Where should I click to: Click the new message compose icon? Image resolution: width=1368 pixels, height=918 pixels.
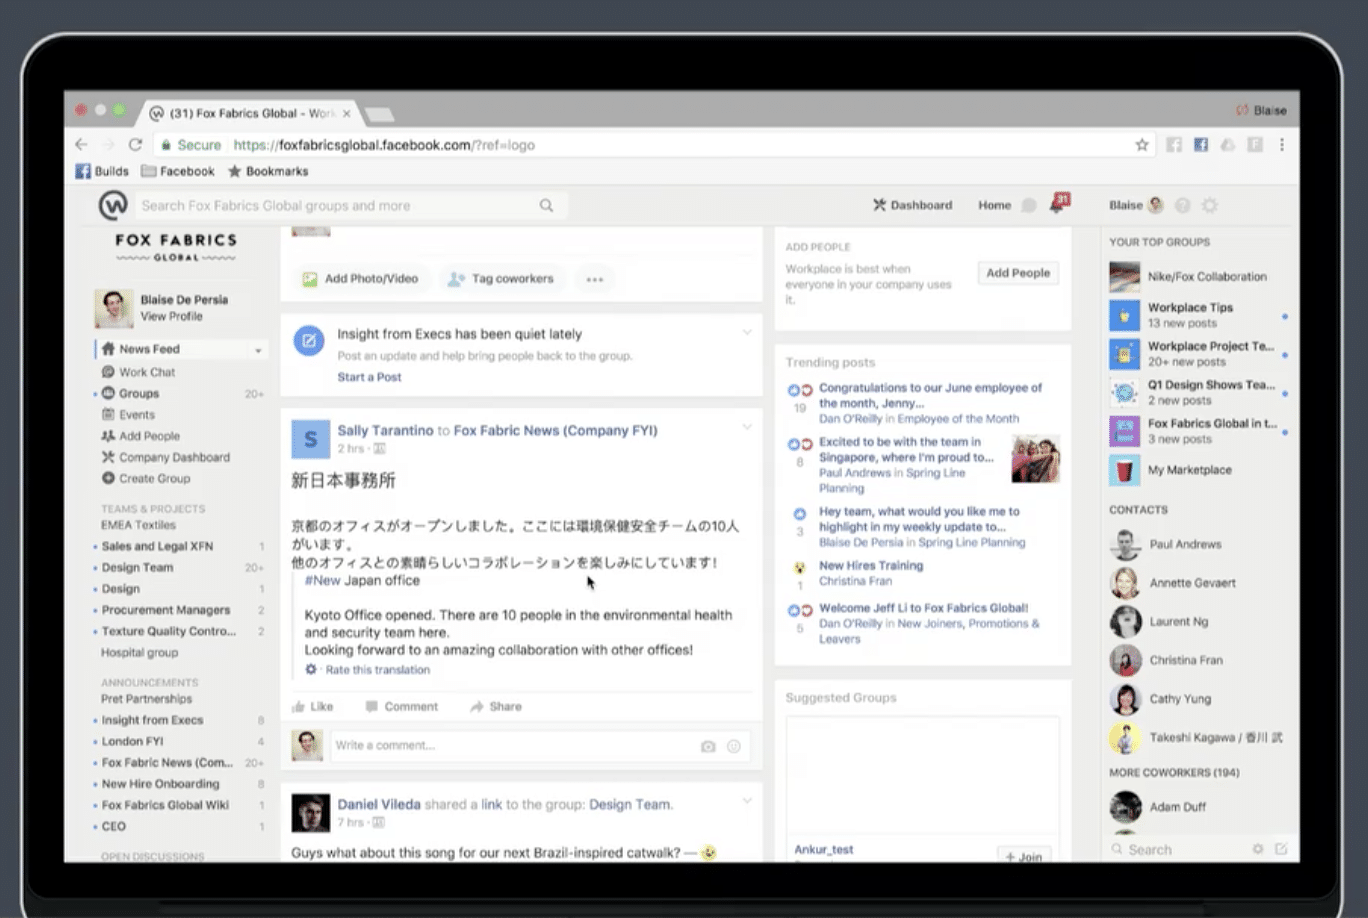click(1281, 849)
